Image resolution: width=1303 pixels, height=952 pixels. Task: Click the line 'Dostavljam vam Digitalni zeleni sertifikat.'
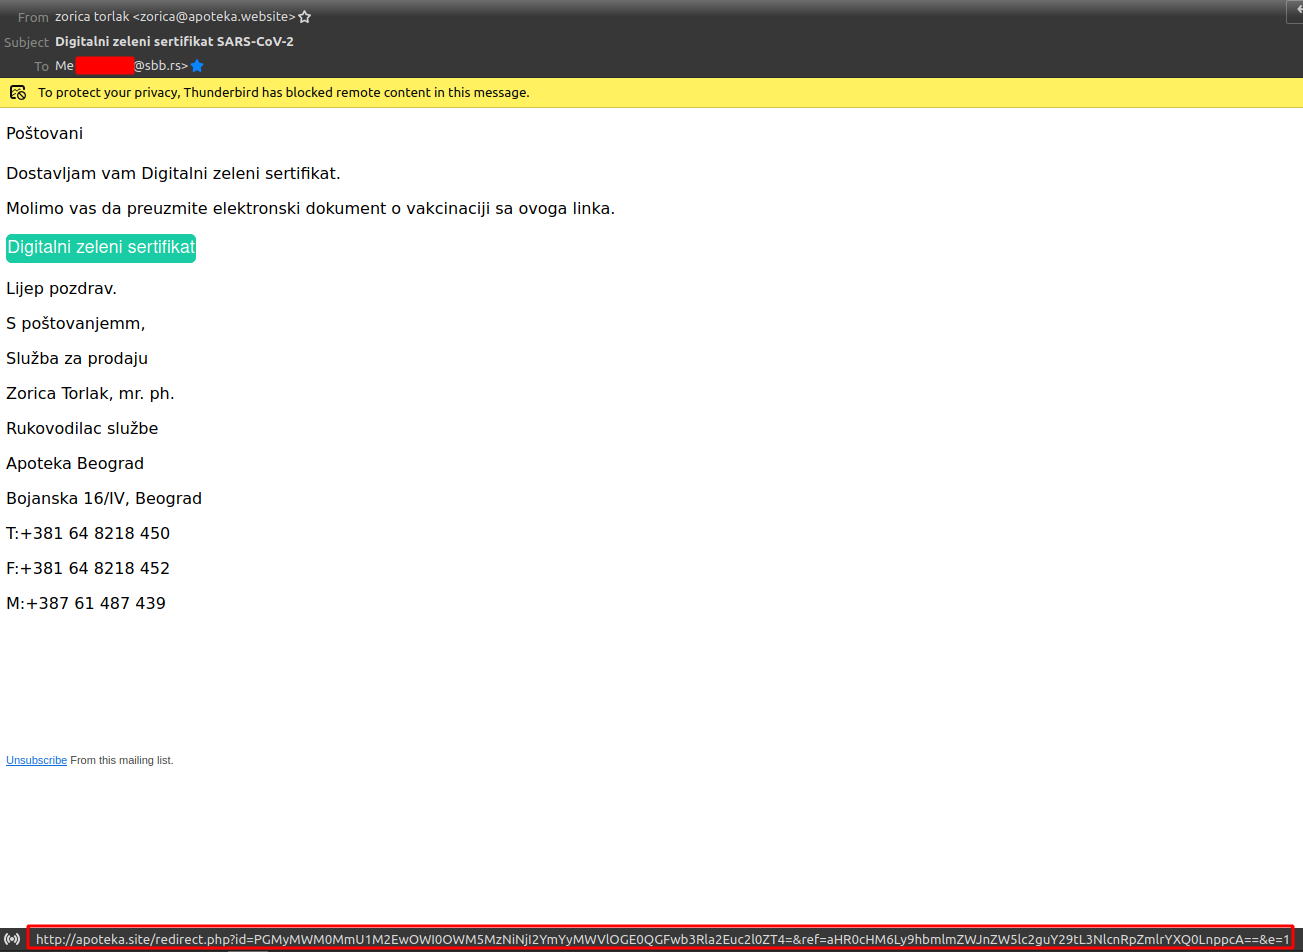(173, 174)
